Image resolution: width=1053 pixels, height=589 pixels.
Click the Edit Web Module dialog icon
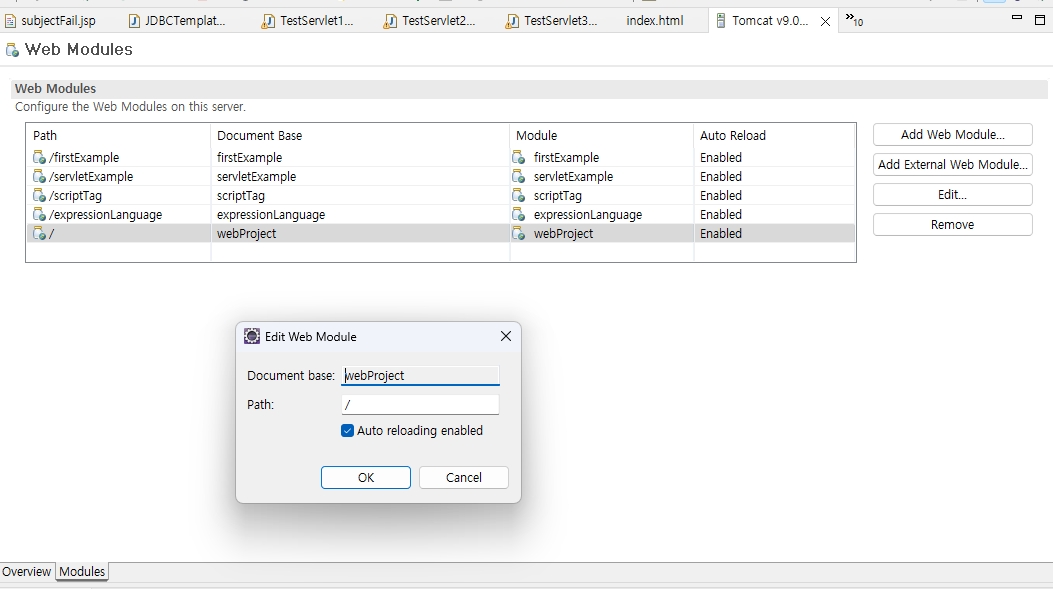coord(252,336)
